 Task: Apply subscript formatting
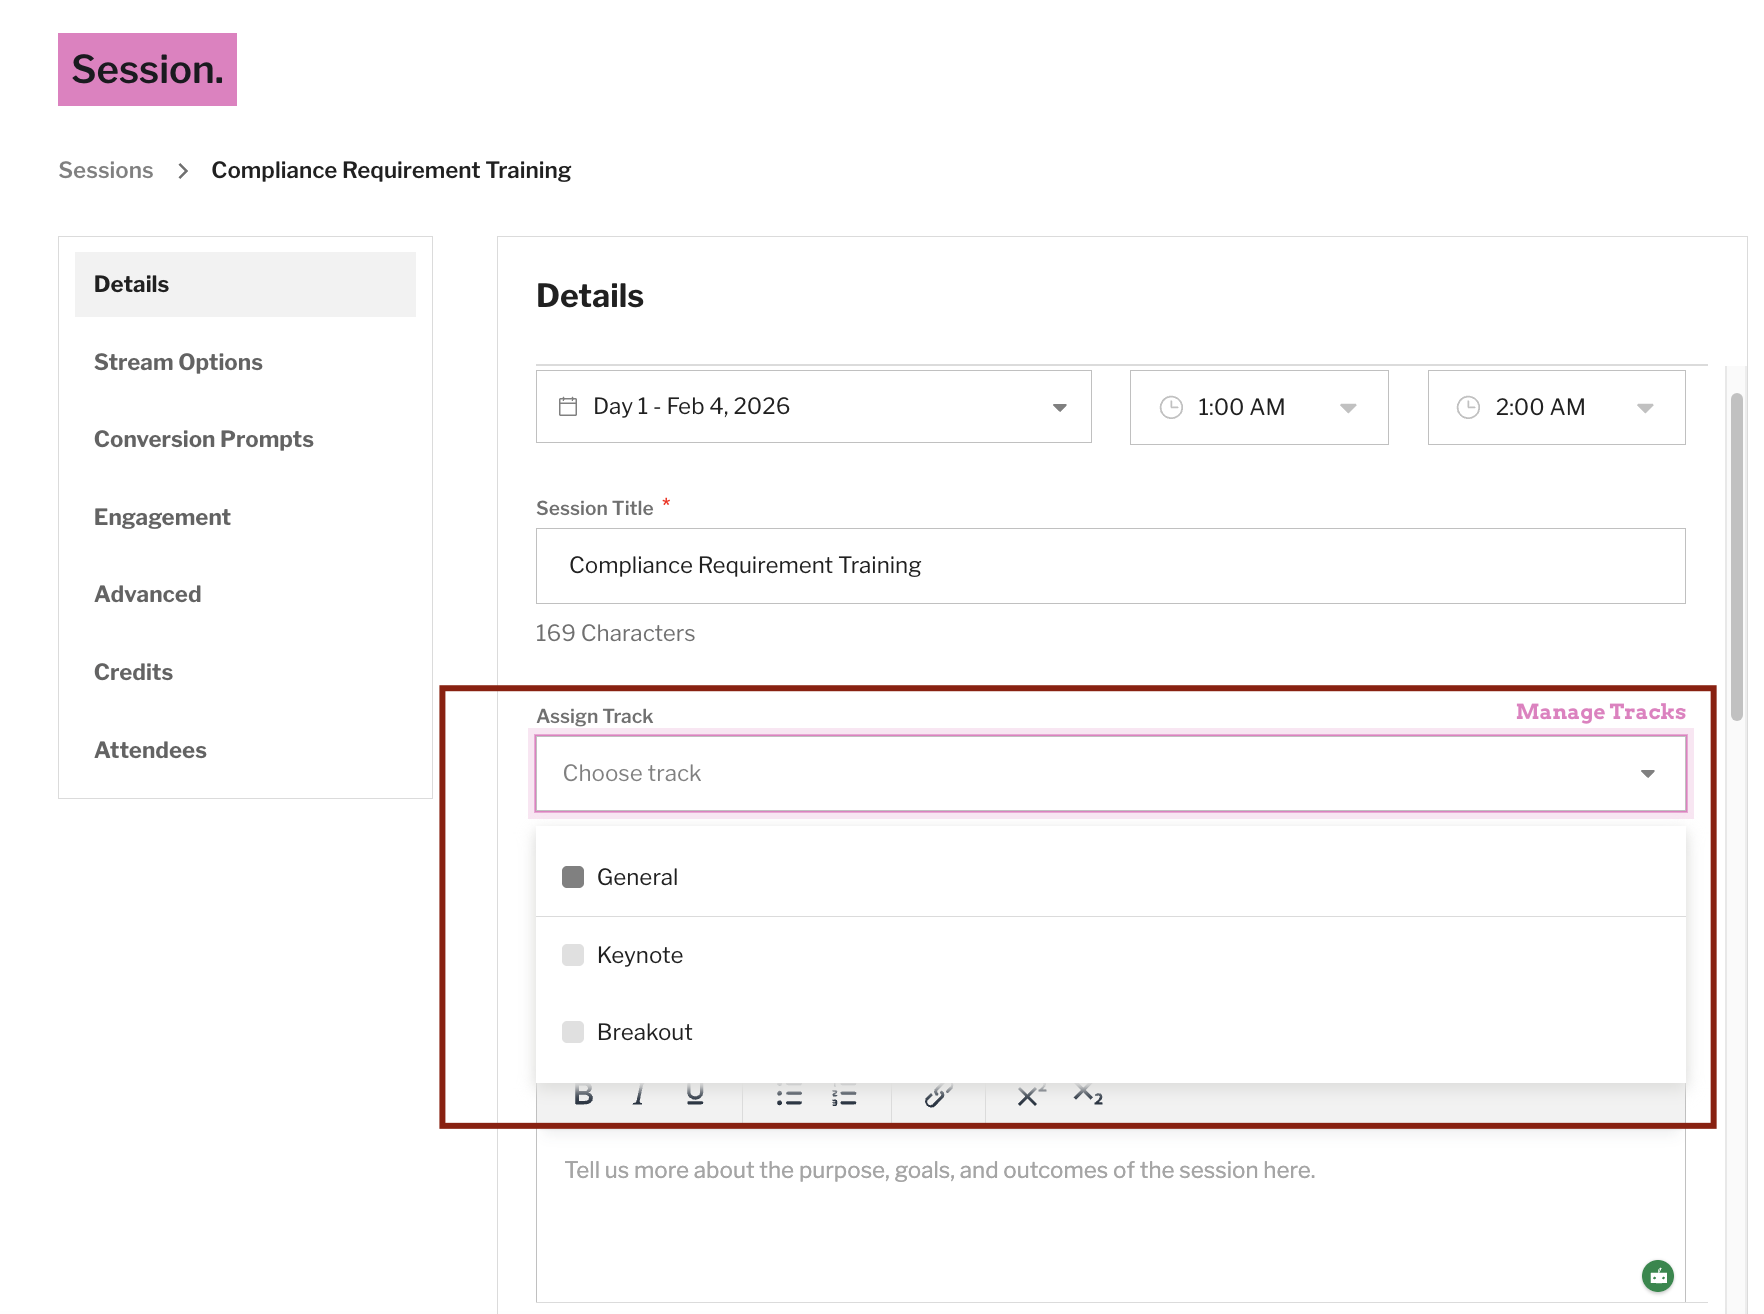pyautogui.click(x=1088, y=1096)
